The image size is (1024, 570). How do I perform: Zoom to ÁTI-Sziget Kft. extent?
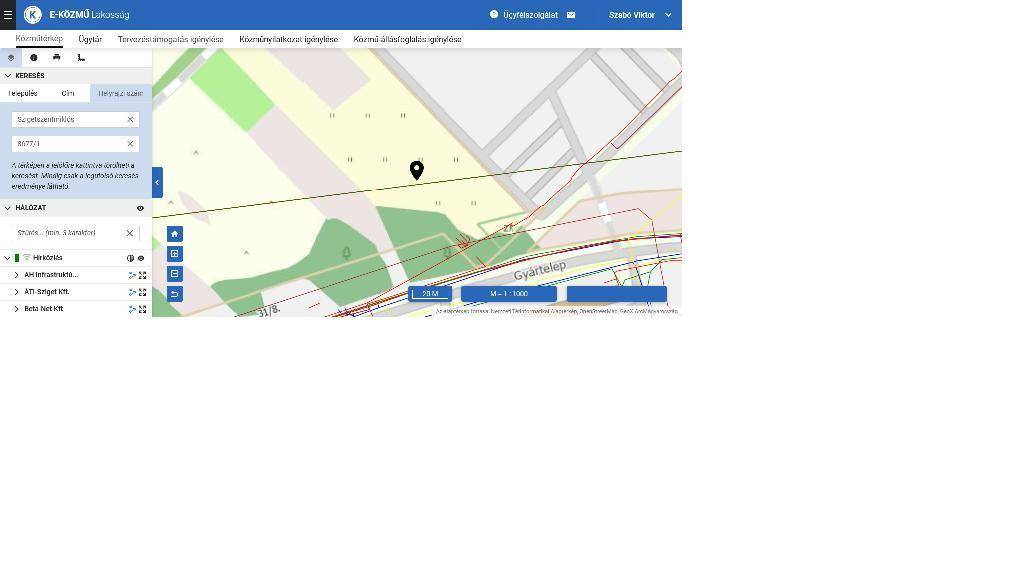(x=142, y=293)
